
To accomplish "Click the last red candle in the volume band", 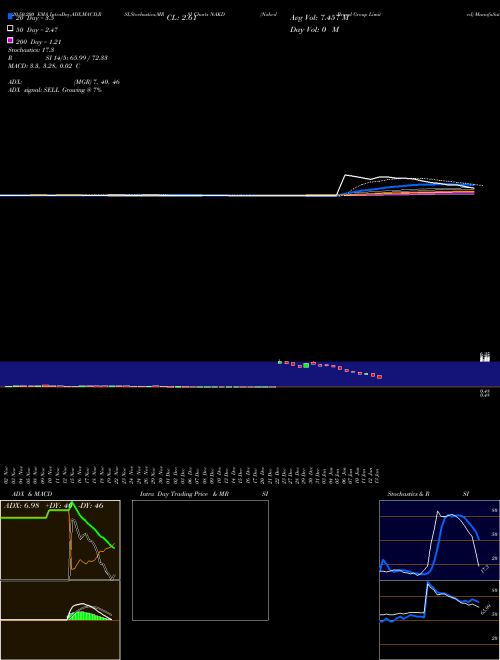I will pos(379,377).
